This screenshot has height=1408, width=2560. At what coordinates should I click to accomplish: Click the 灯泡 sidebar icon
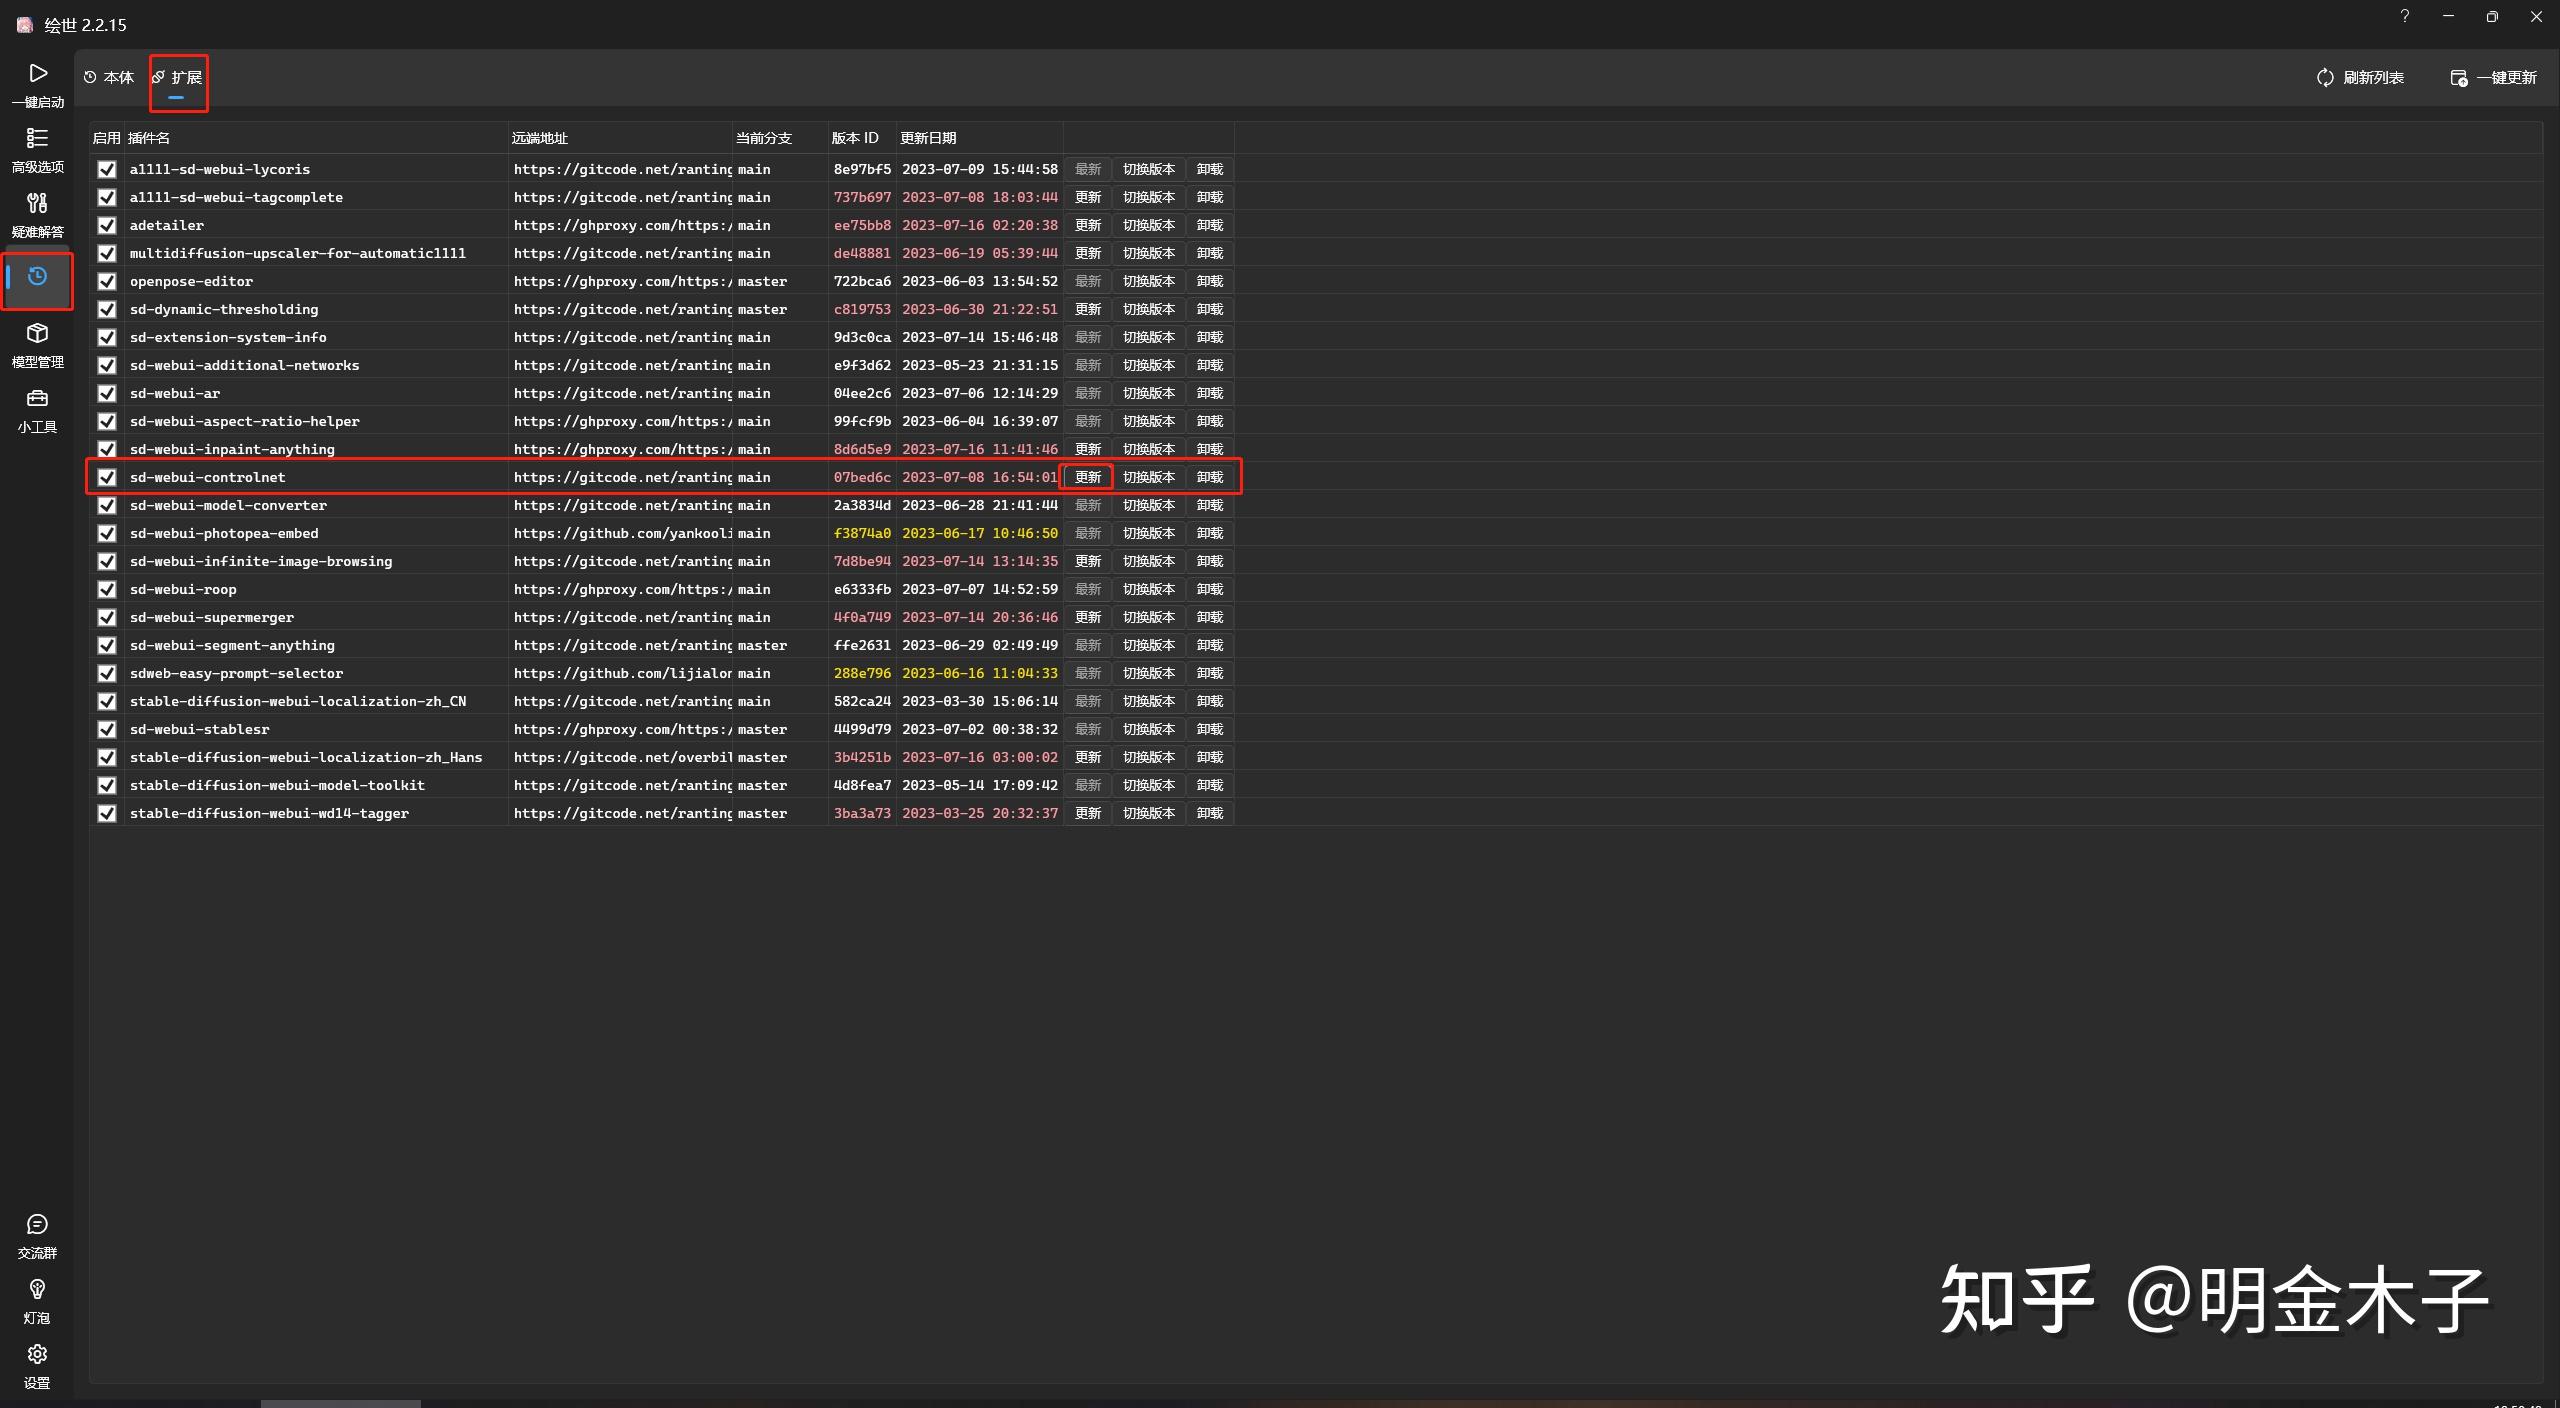click(37, 1300)
